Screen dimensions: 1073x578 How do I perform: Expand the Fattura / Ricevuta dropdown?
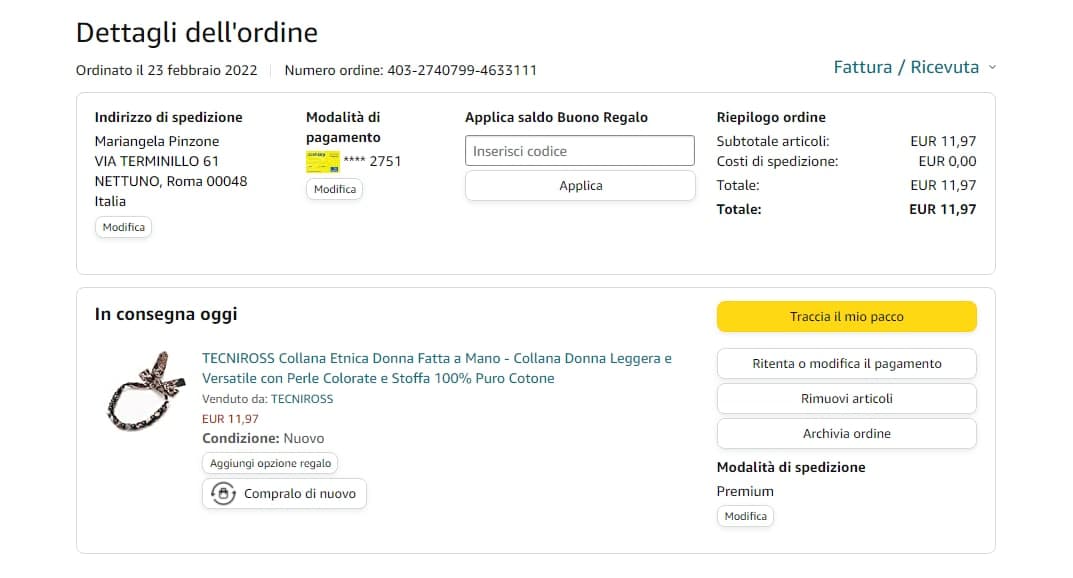[x=906, y=67]
